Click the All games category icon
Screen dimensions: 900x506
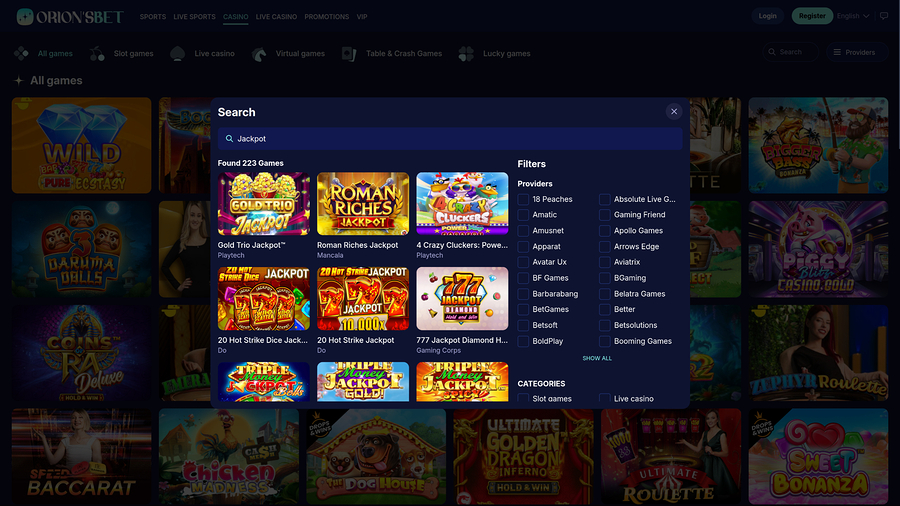pos(21,53)
